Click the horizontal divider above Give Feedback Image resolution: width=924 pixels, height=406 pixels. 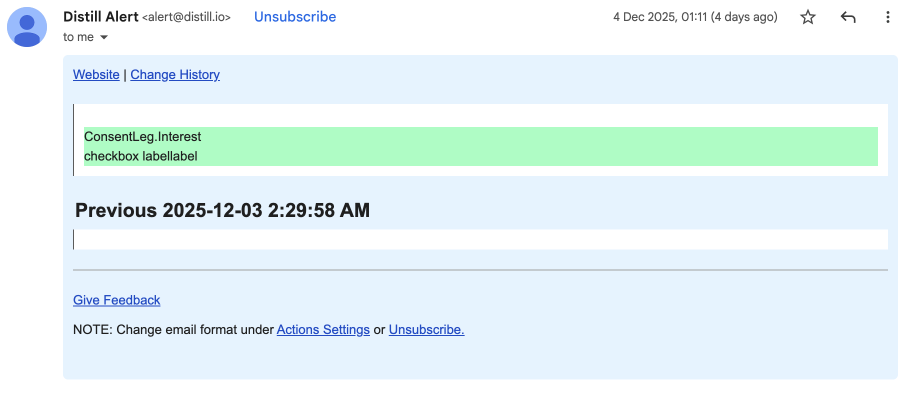coord(480,270)
